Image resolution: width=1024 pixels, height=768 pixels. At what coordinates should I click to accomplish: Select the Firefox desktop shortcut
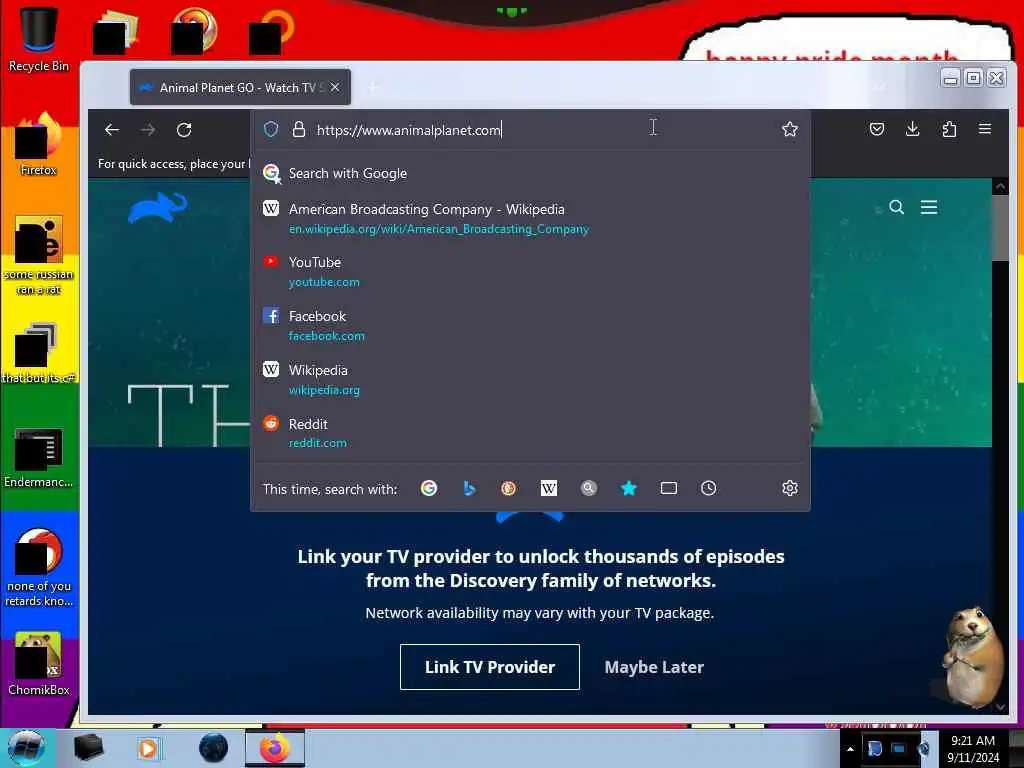pos(39,144)
